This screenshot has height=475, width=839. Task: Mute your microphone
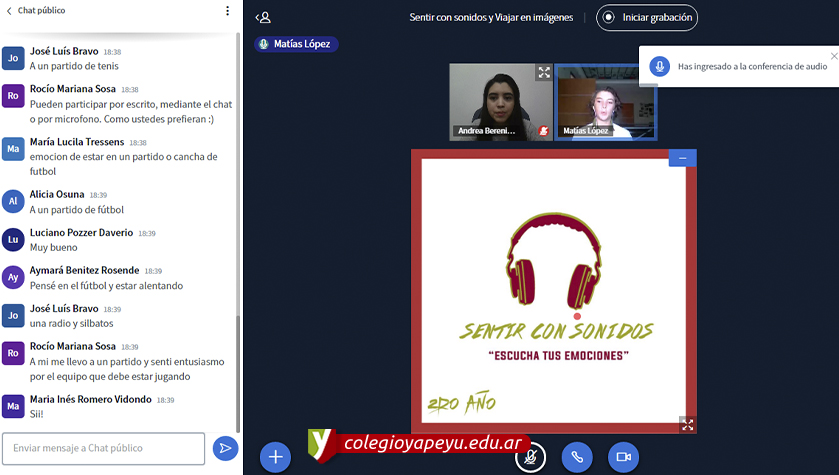(530, 457)
